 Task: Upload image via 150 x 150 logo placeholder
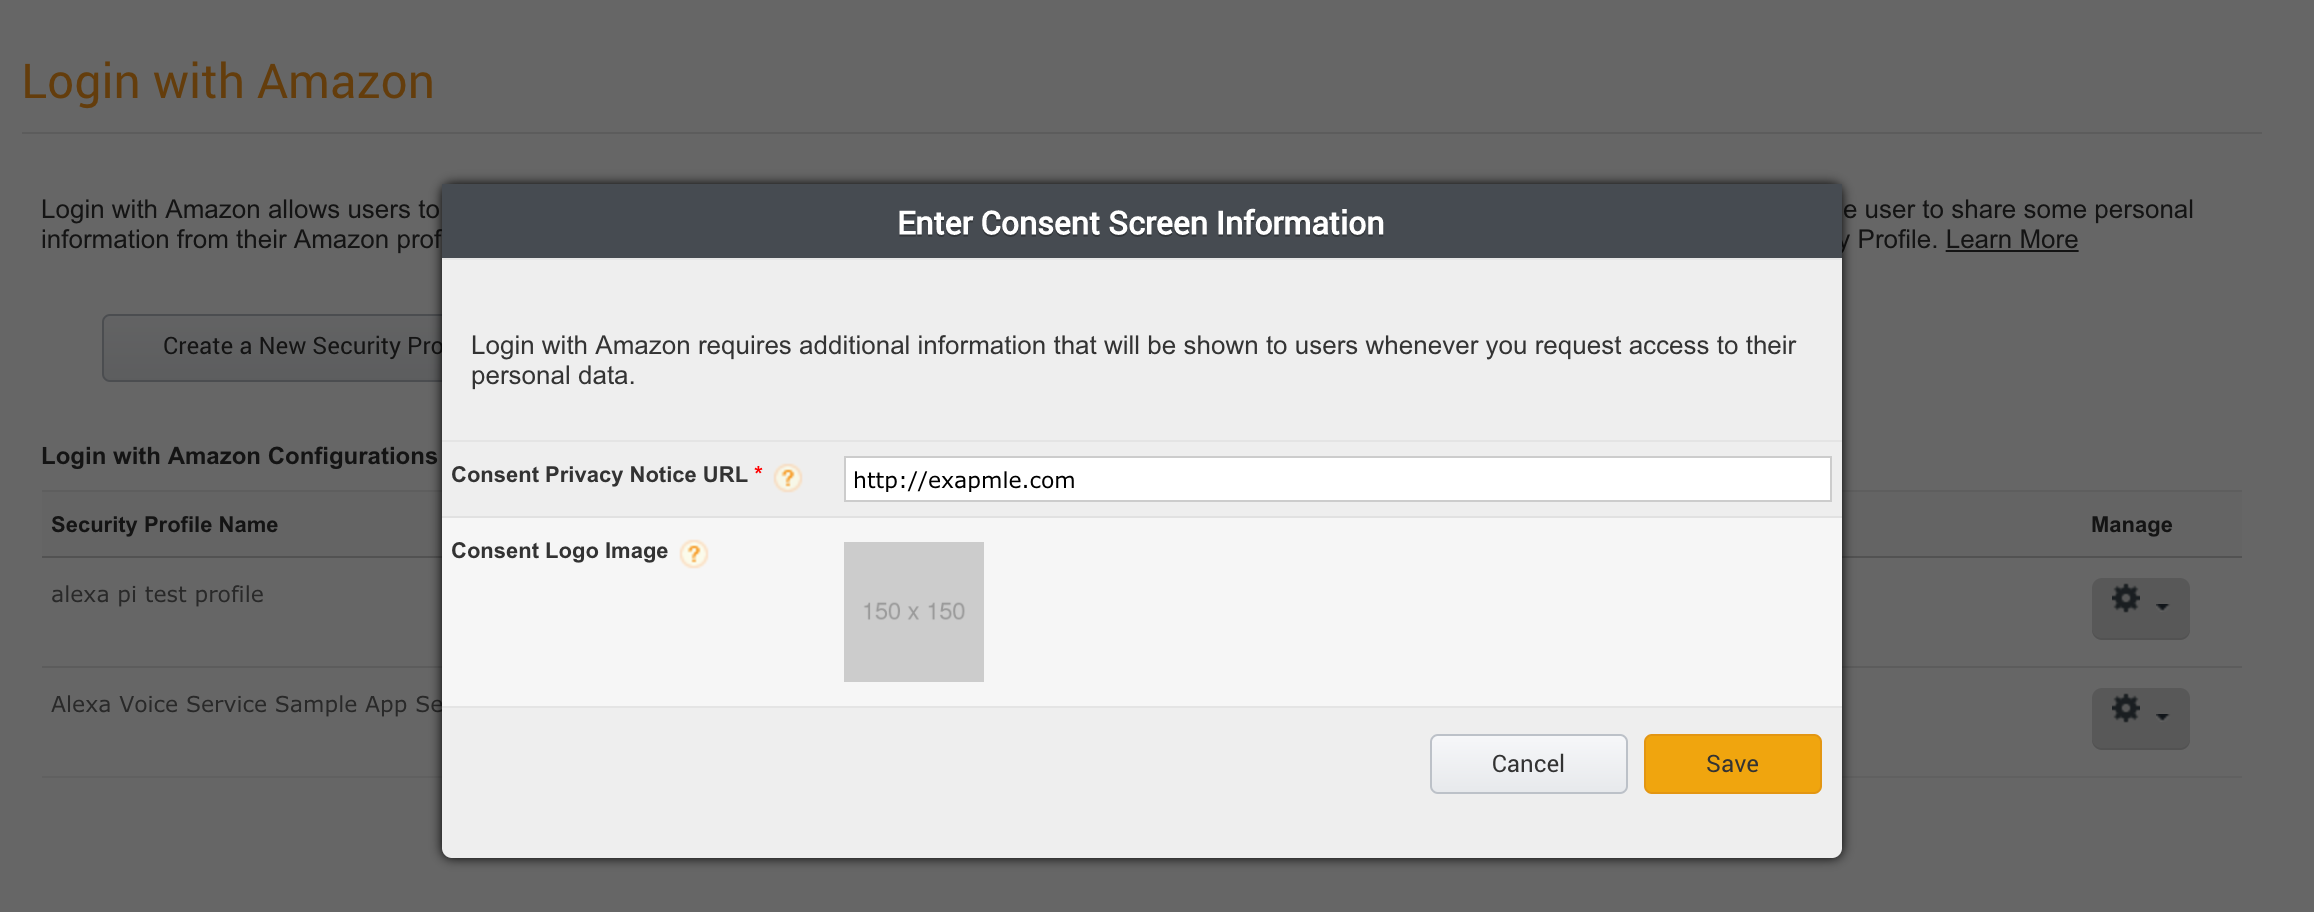point(914,612)
